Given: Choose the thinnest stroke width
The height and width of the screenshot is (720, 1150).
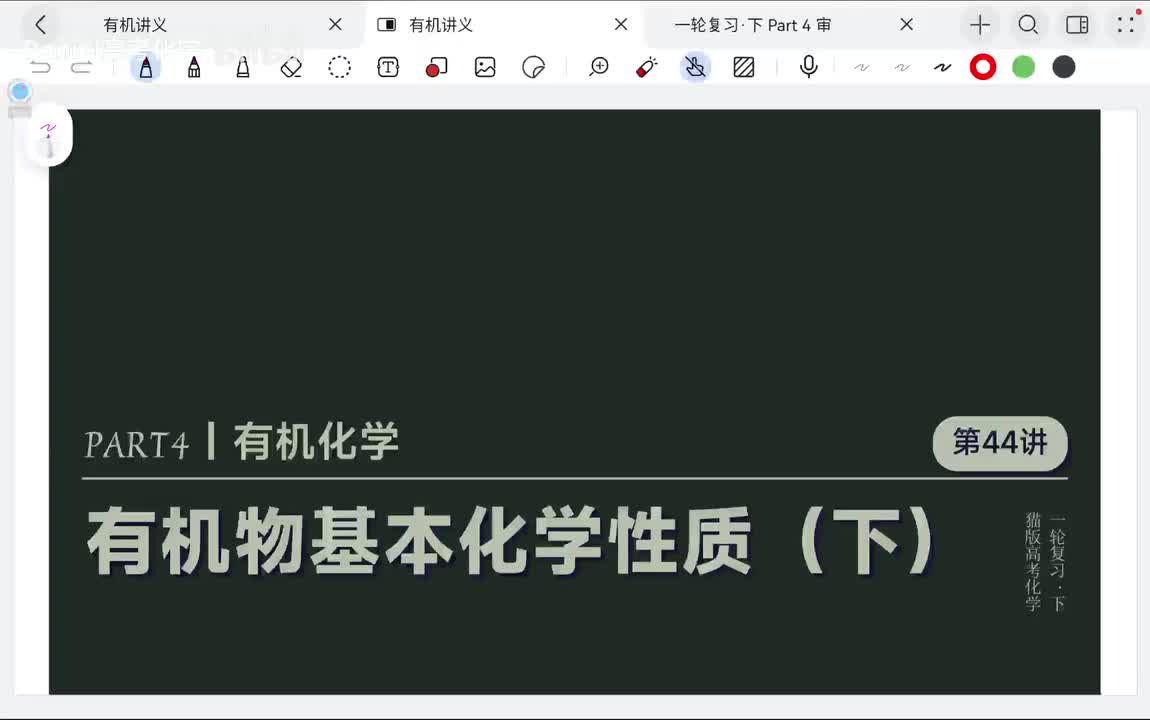Looking at the screenshot, I should pyautogui.click(x=861, y=67).
